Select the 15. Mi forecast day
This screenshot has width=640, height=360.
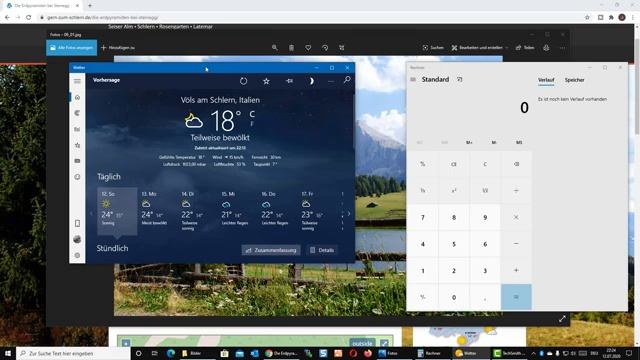click(x=236, y=211)
